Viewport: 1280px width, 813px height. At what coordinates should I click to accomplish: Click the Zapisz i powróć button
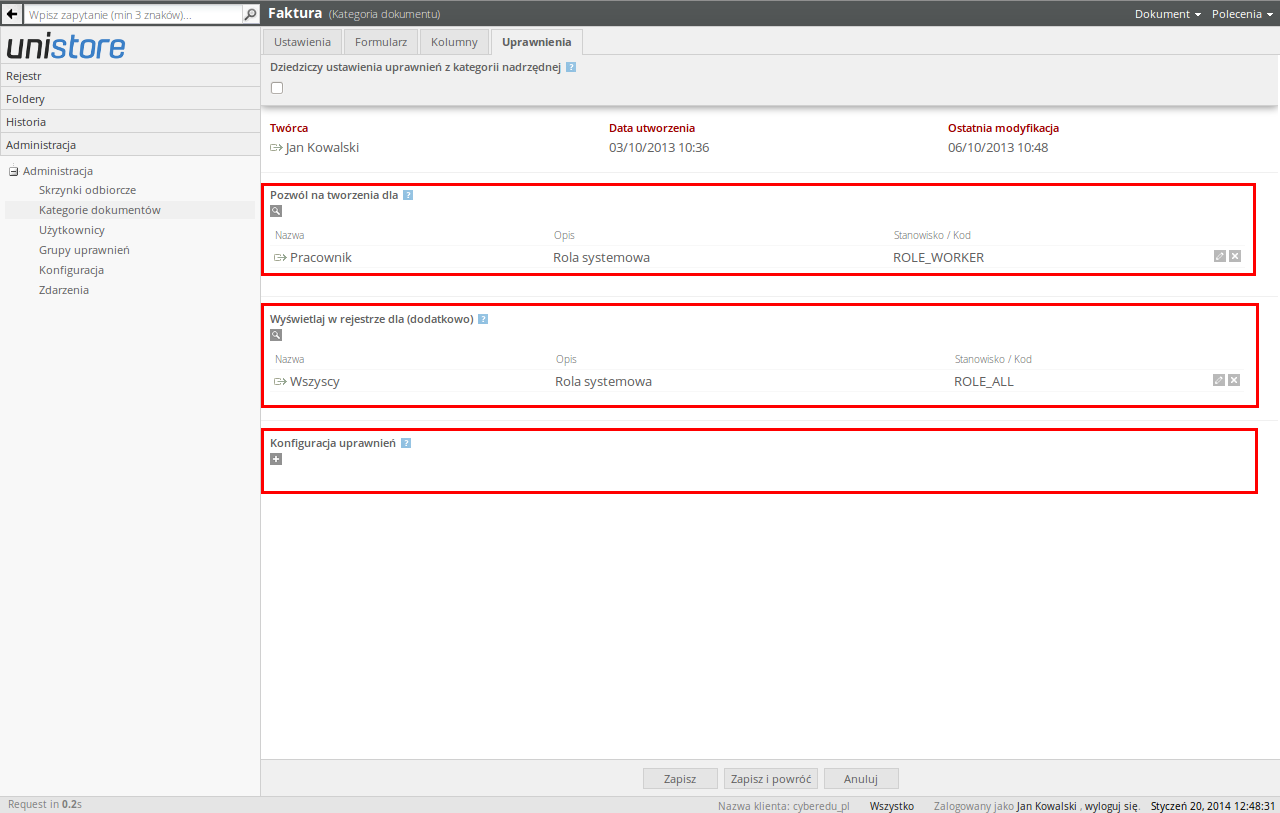click(771, 778)
